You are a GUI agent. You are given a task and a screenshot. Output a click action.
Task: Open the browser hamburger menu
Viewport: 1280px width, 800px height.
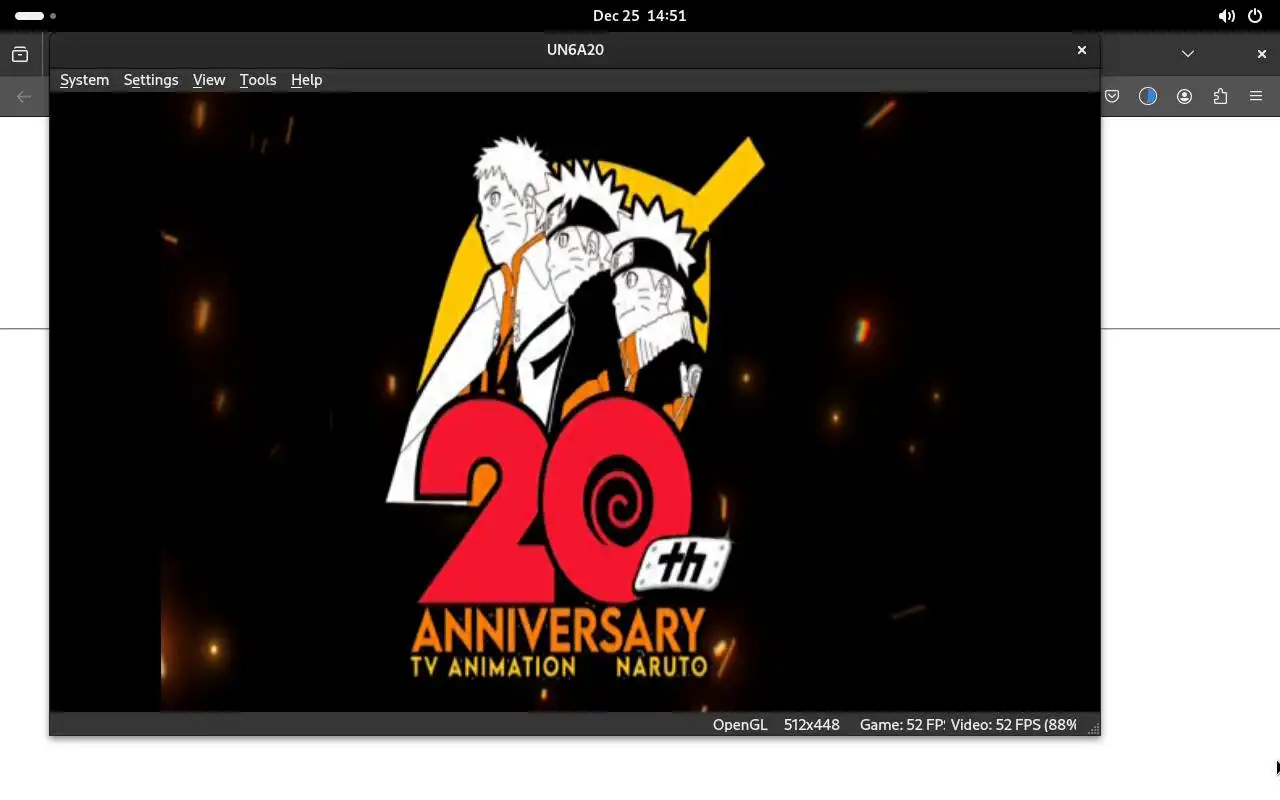point(1256,96)
